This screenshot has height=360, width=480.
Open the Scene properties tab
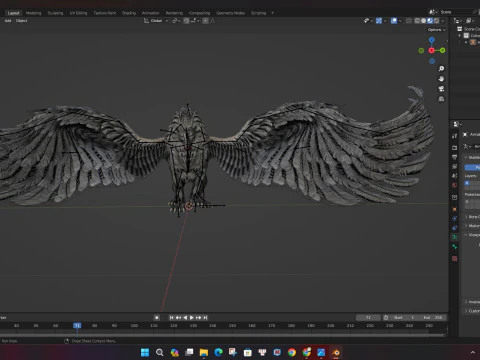[x=455, y=176]
